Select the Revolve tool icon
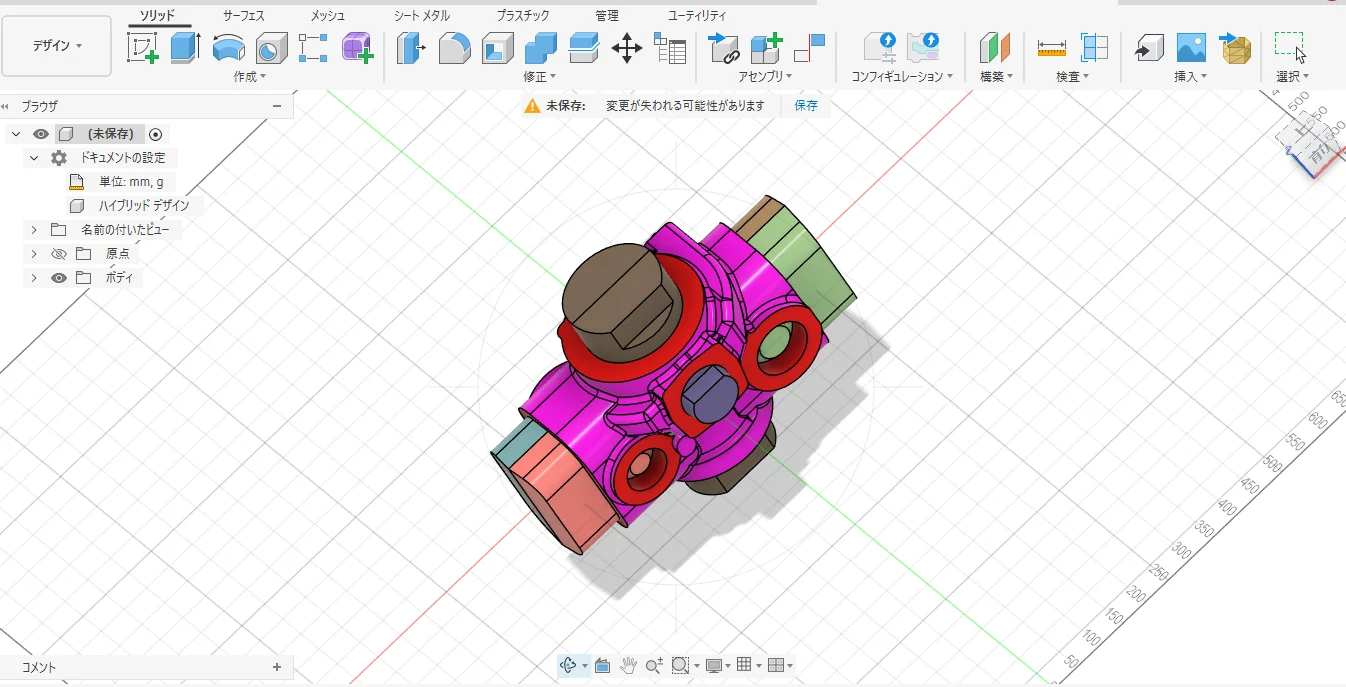The width and height of the screenshot is (1346, 687). pyautogui.click(x=229, y=47)
